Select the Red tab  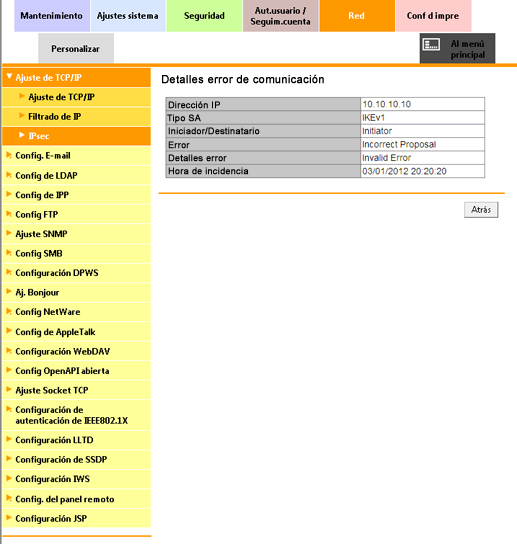[357, 16]
